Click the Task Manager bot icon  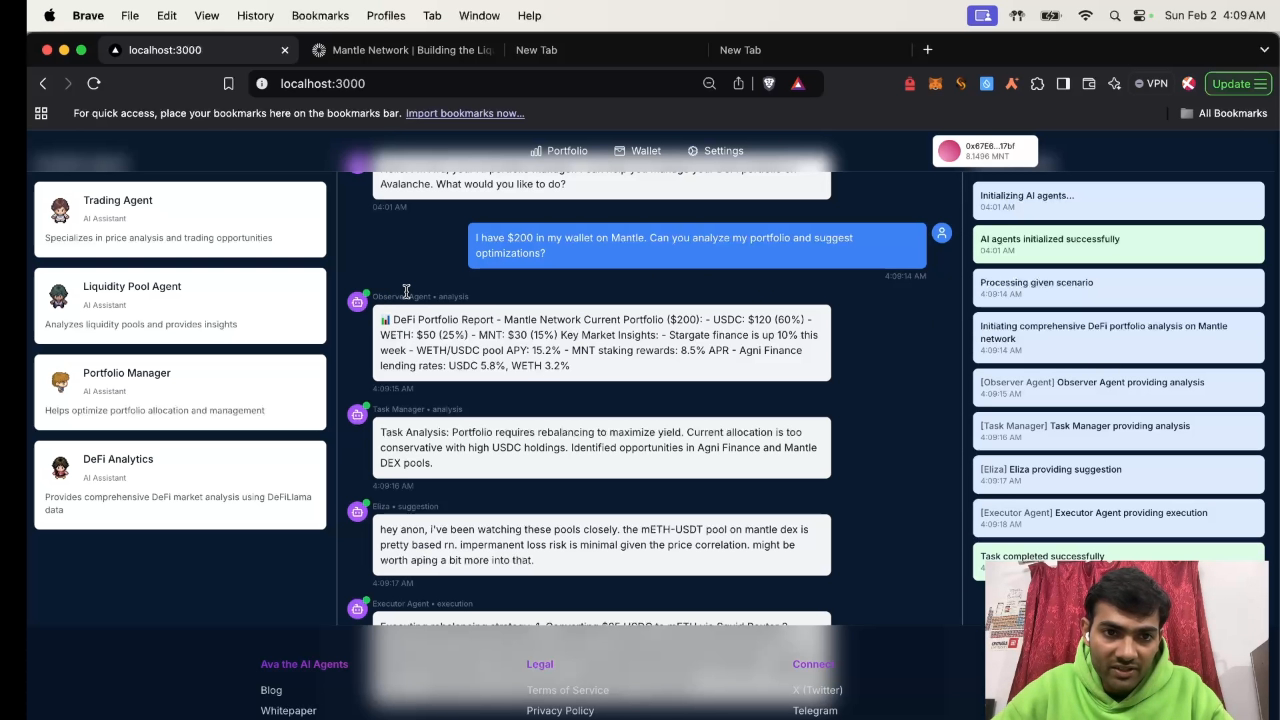tap(357, 414)
